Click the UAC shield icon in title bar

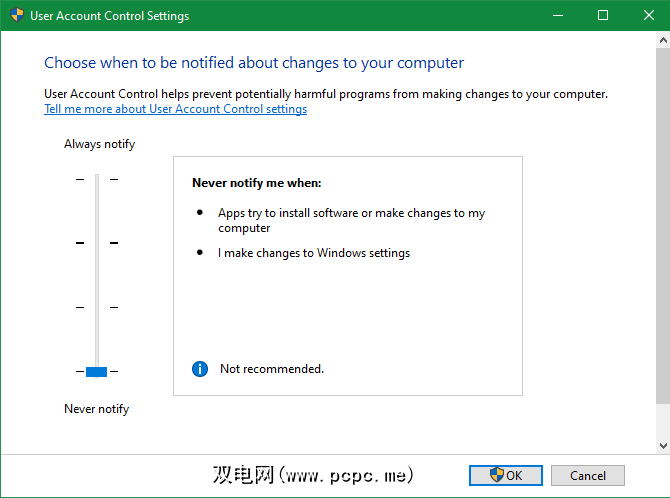coord(17,15)
